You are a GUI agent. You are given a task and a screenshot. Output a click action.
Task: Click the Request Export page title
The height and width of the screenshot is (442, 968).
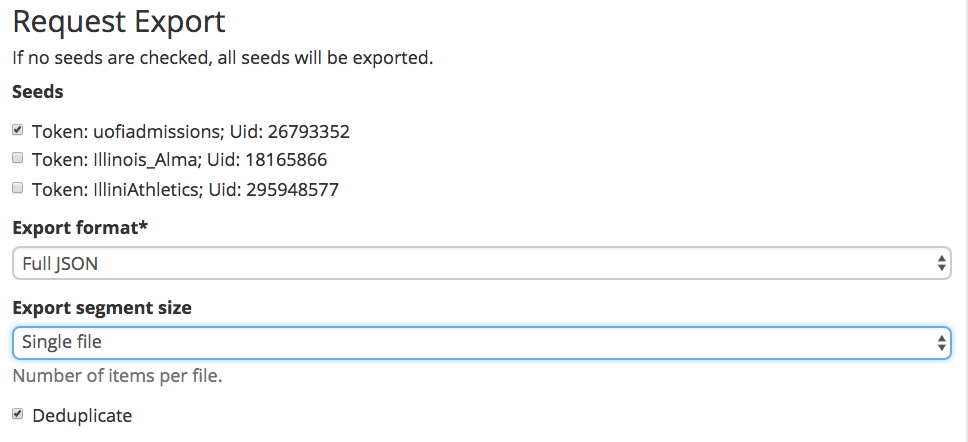point(119,22)
